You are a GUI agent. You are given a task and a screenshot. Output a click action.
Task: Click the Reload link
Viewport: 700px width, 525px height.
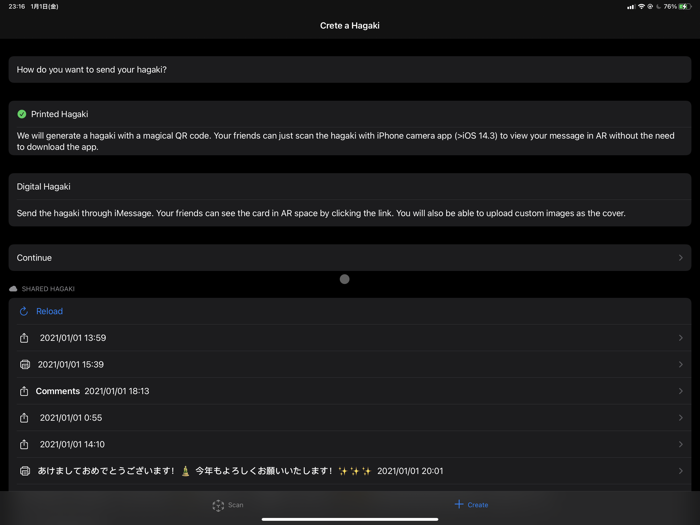click(49, 311)
